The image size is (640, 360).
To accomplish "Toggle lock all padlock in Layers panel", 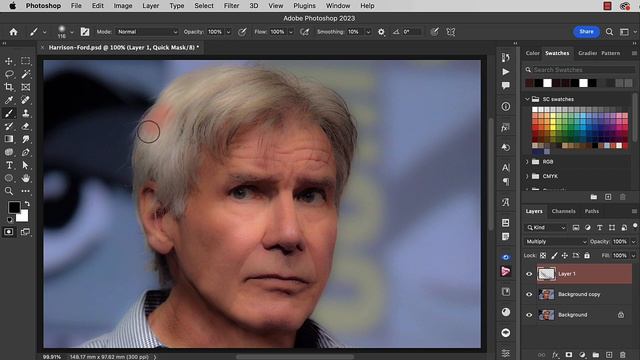I will pos(587,256).
